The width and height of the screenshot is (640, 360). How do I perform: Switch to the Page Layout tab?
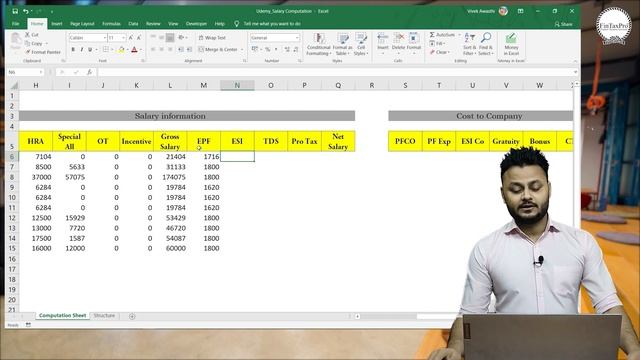82,24
